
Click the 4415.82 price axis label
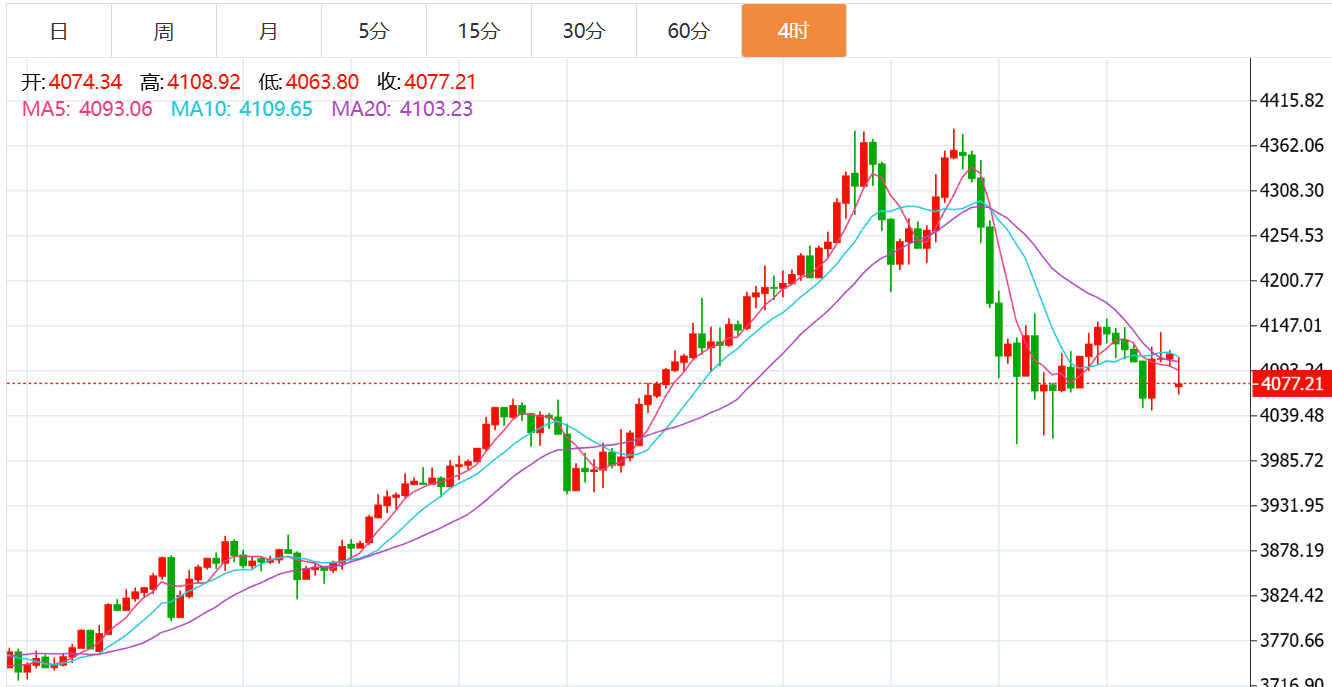tap(1292, 100)
